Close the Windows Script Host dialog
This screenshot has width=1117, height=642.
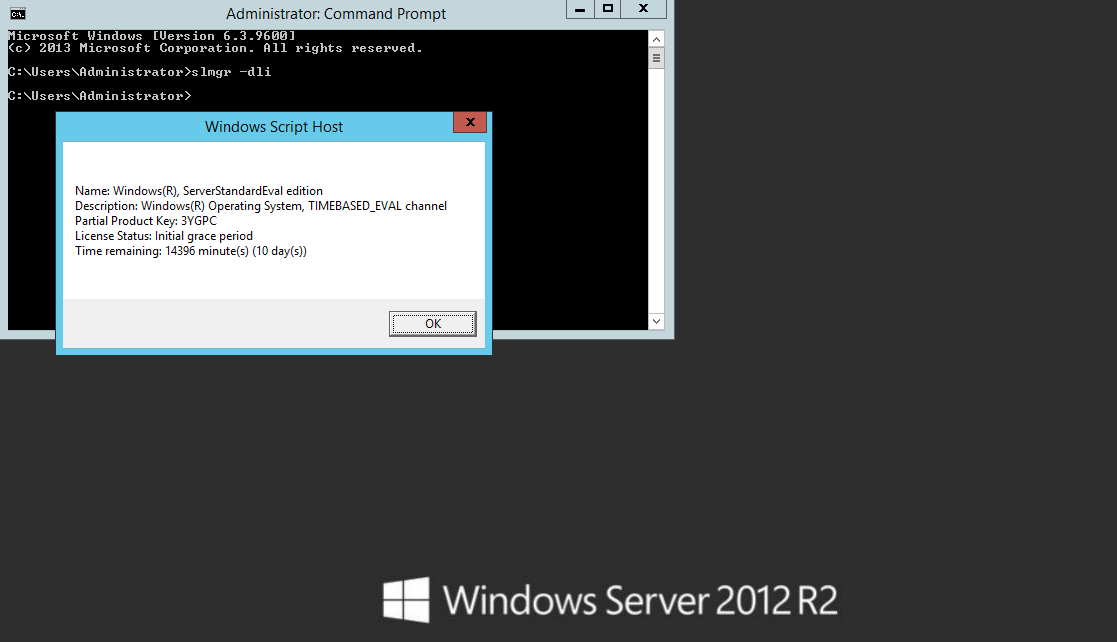pyautogui.click(x=470, y=122)
